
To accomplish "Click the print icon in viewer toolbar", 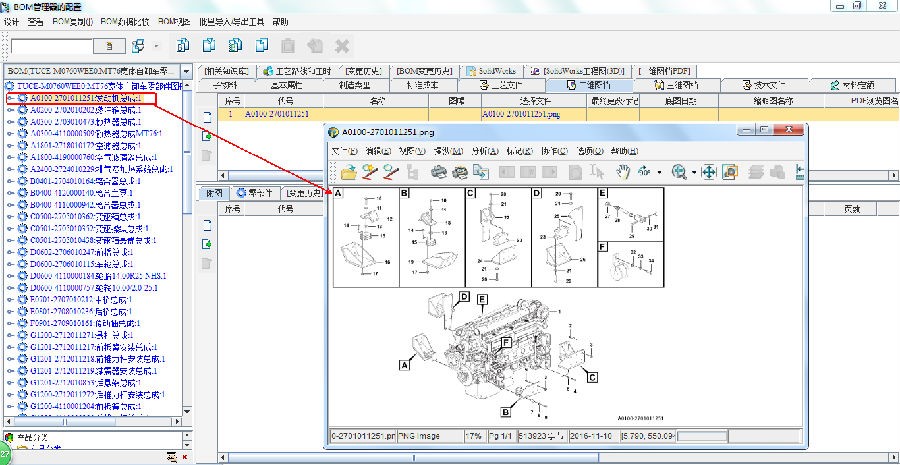I will (x=438, y=172).
